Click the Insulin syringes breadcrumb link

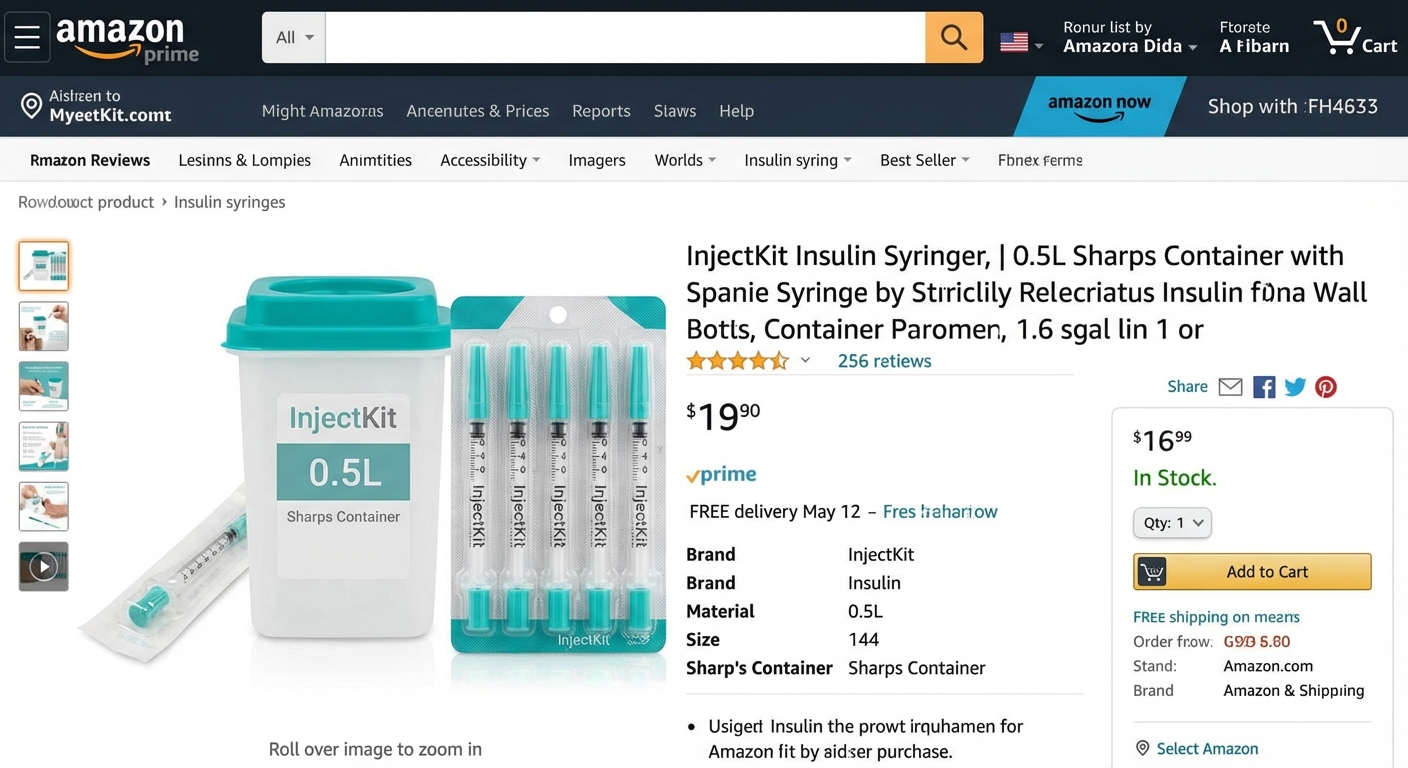pos(229,202)
